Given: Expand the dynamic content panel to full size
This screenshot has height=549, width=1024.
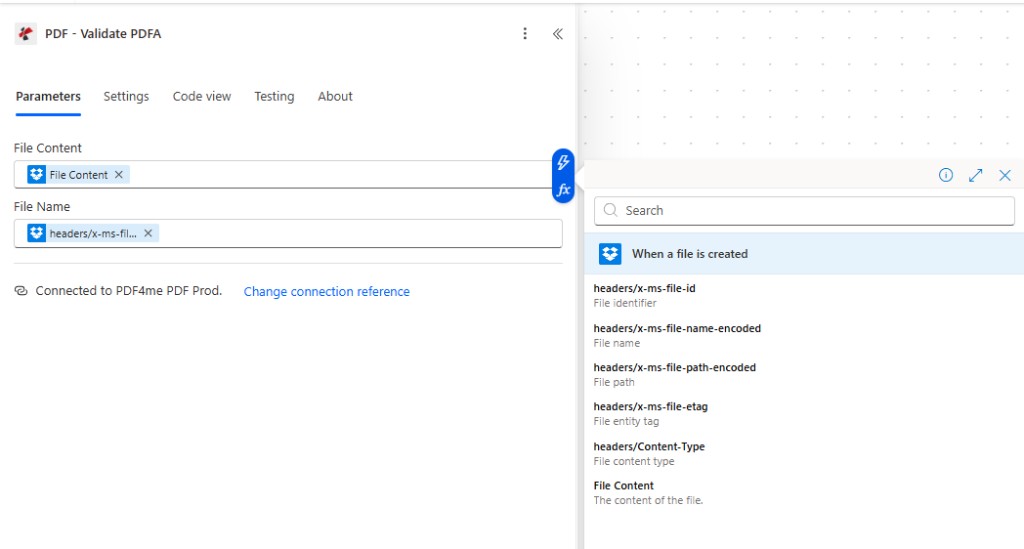Looking at the screenshot, I should pyautogui.click(x=976, y=175).
